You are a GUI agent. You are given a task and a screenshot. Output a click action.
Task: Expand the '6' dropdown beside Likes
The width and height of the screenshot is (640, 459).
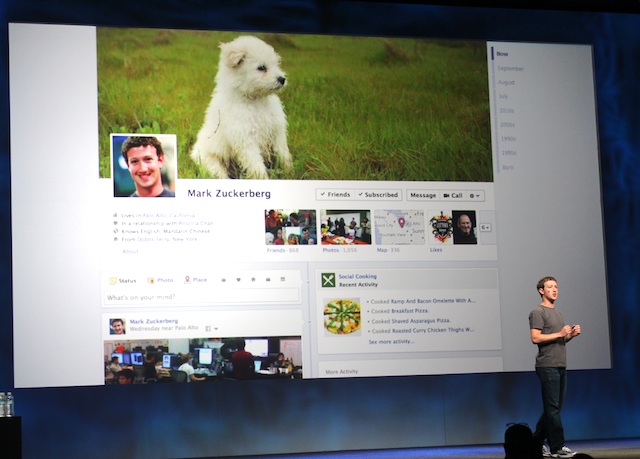(x=485, y=228)
